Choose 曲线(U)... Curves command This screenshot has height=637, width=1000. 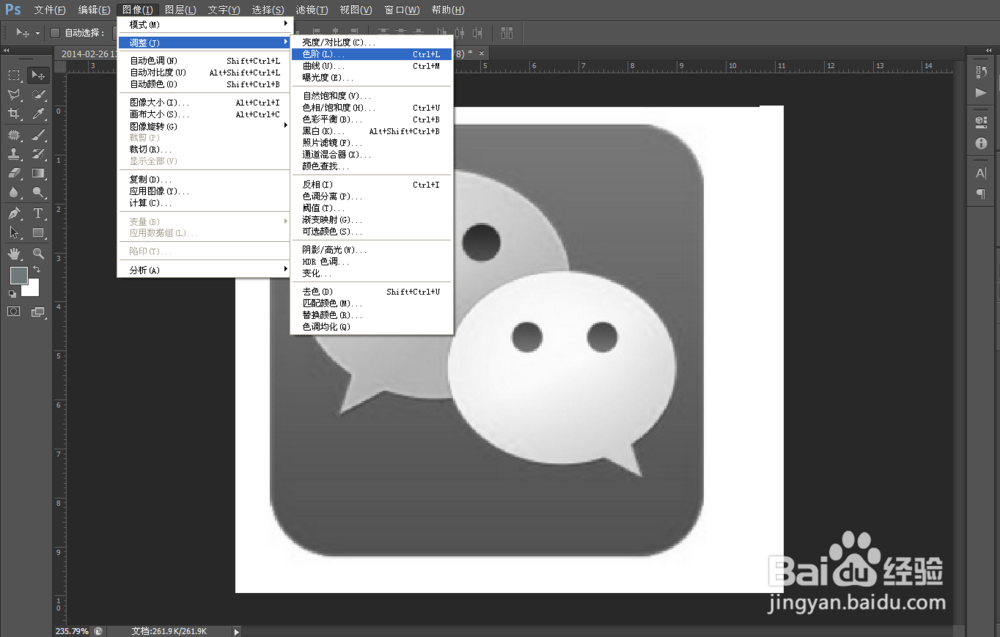pyautogui.click(x=371, y=66)
